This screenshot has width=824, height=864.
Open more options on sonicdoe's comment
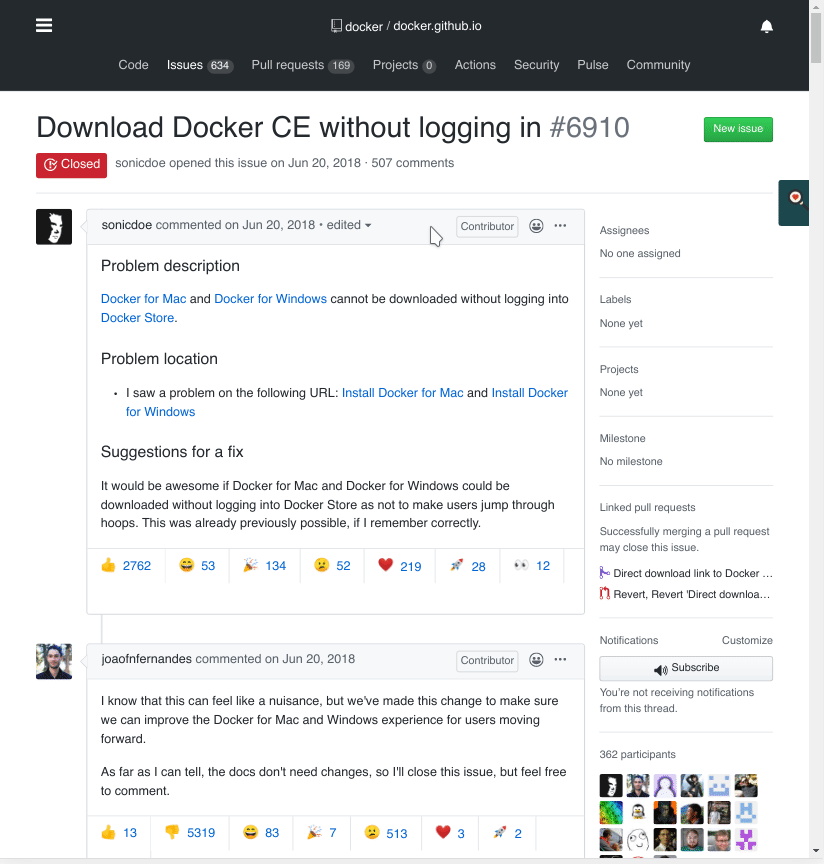click(560, 225)
